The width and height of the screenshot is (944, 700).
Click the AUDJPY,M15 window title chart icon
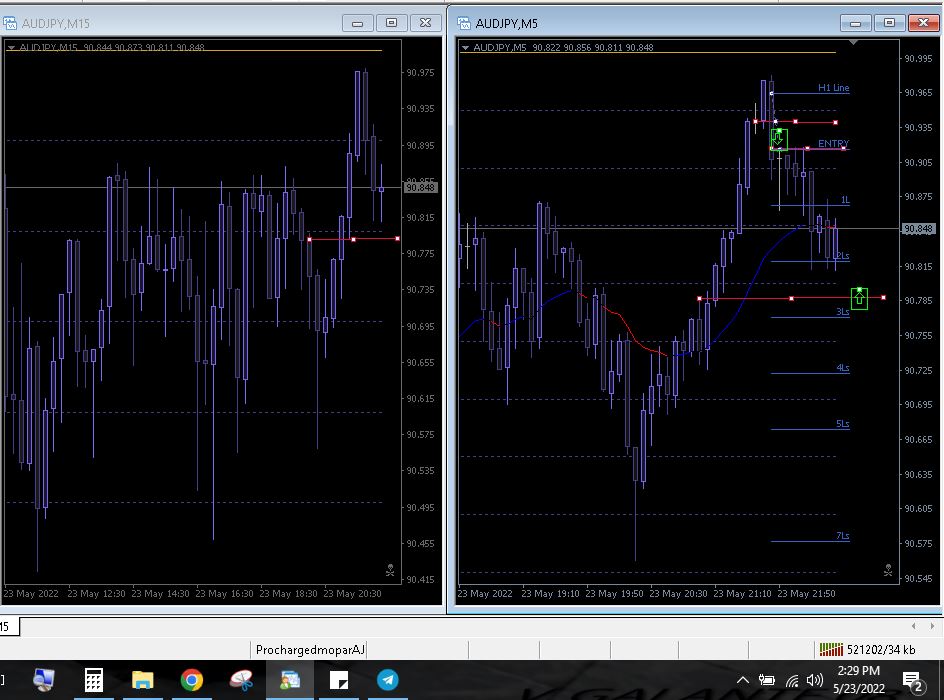(x=10, y=23)
